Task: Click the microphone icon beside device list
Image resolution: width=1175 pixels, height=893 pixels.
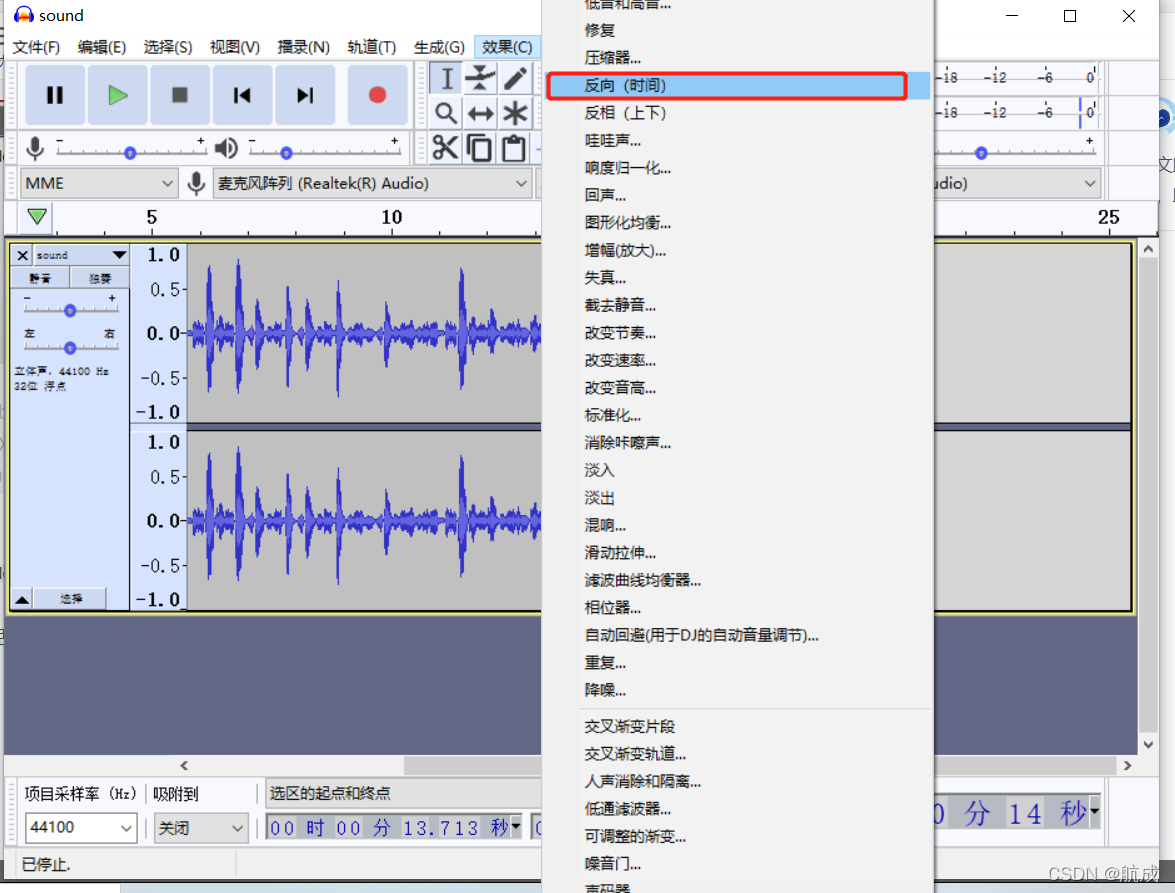Action: [x=196, y=184]
